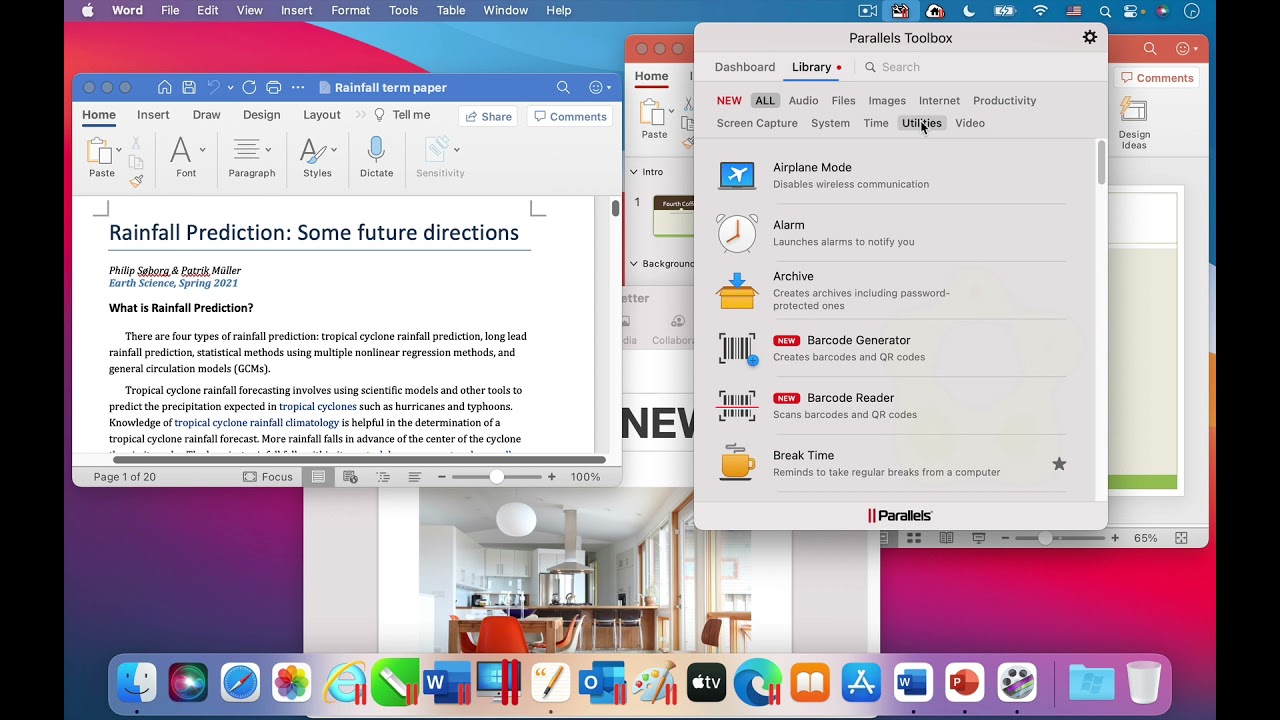1280x720 pixels.
Task: Click the Redo icon in Word
Action: [249, 87]
